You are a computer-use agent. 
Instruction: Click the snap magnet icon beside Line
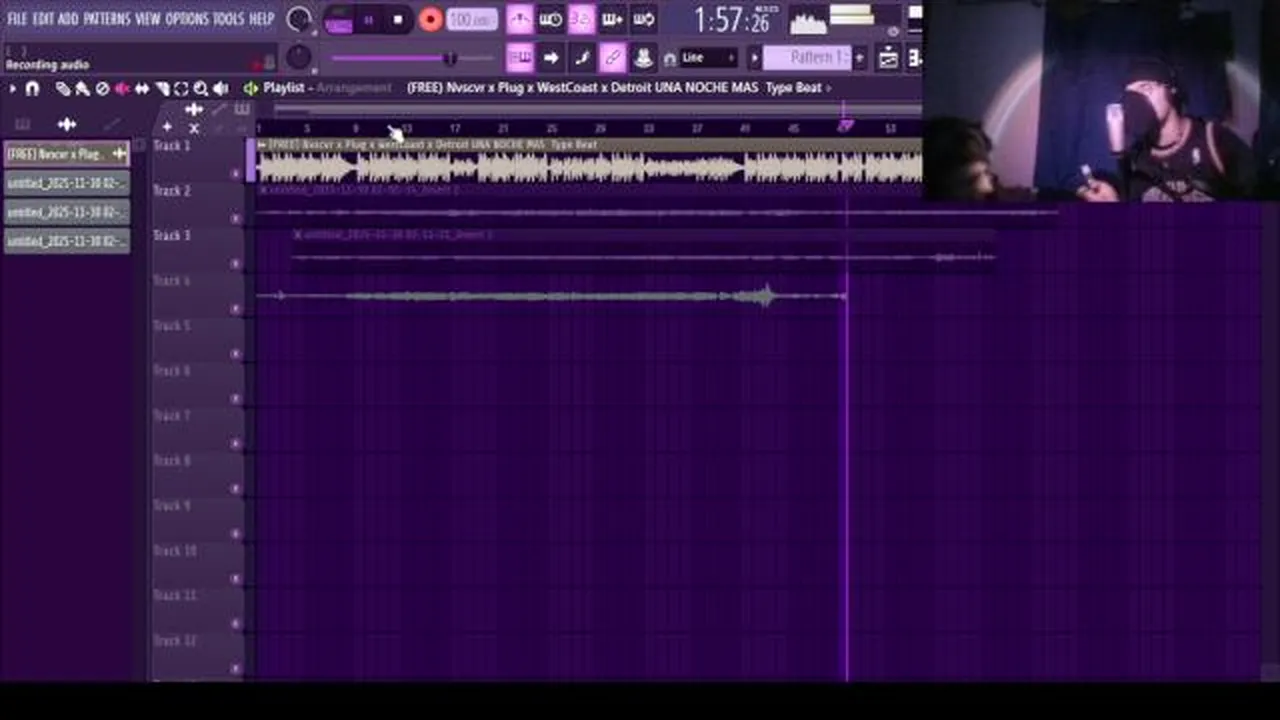coord(669,59)
